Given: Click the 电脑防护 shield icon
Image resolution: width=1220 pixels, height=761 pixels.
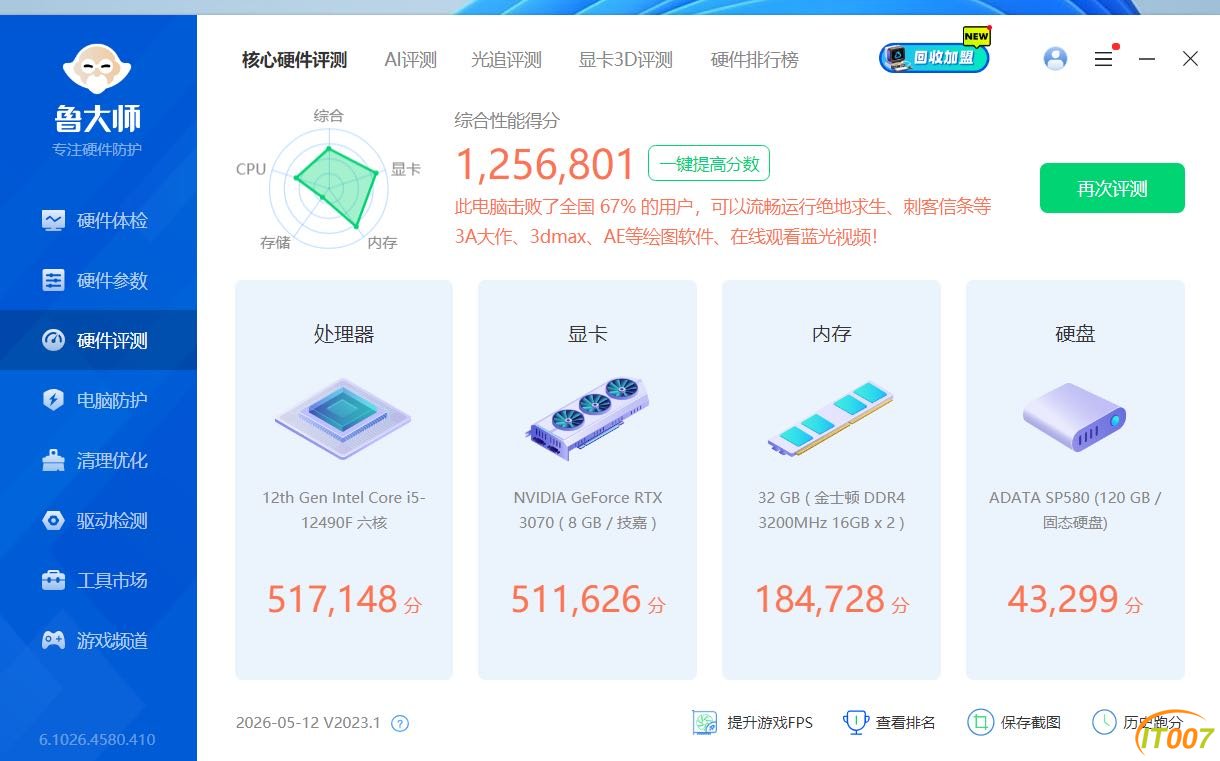Looking at the screenshot, I should pos(53,400).
